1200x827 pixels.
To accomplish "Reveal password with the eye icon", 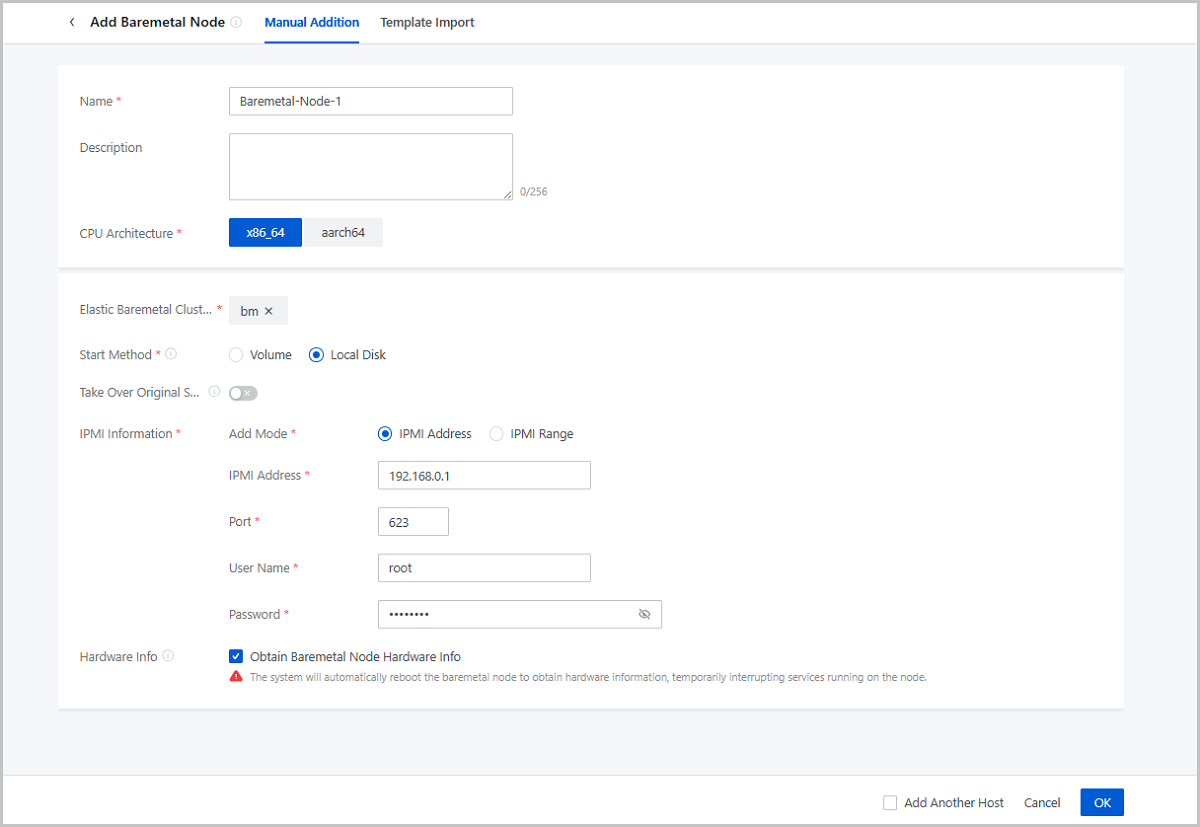I will (x=644, y=614).
